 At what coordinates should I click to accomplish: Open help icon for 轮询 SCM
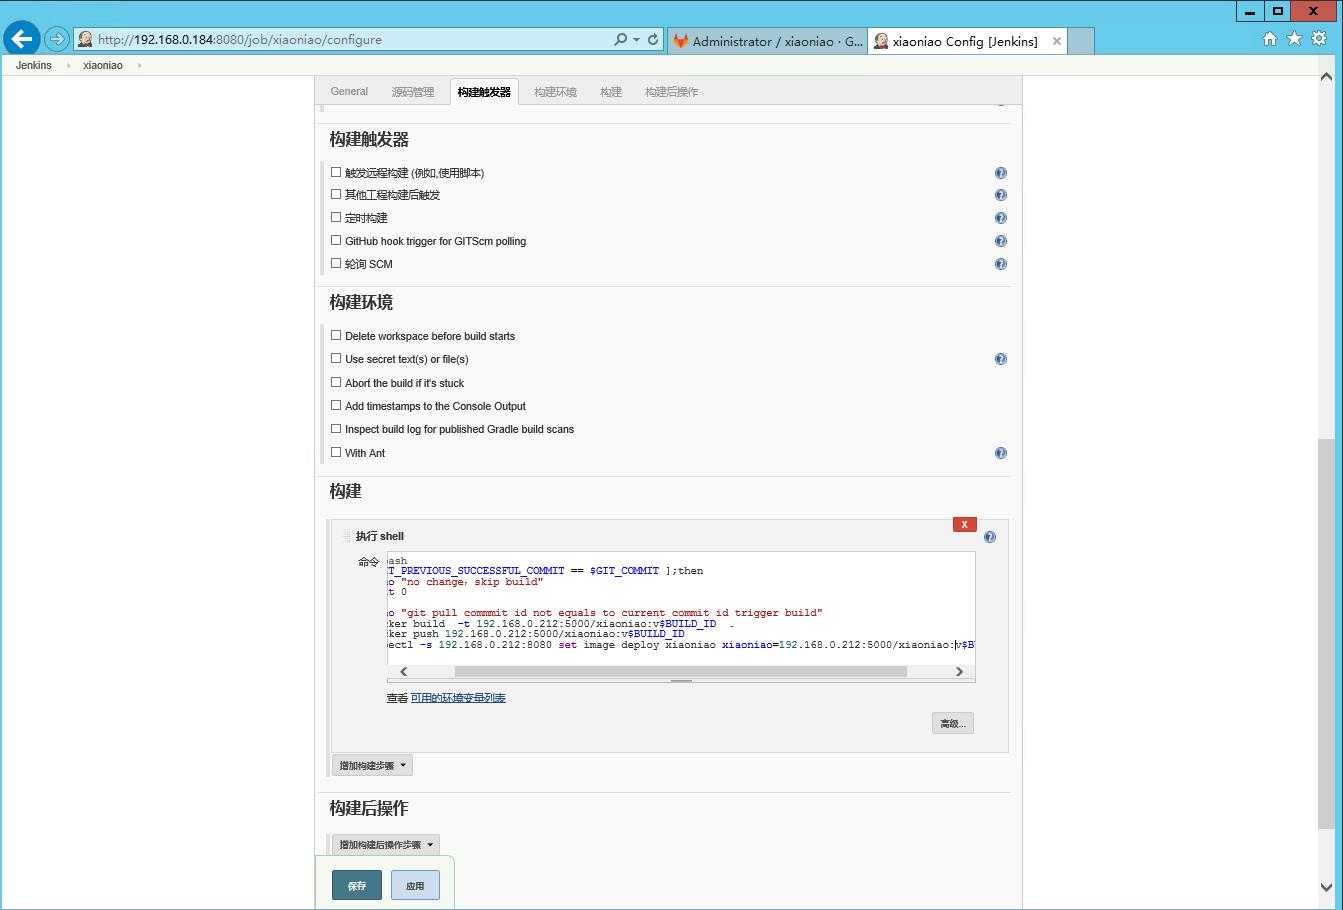[1000, 264]
